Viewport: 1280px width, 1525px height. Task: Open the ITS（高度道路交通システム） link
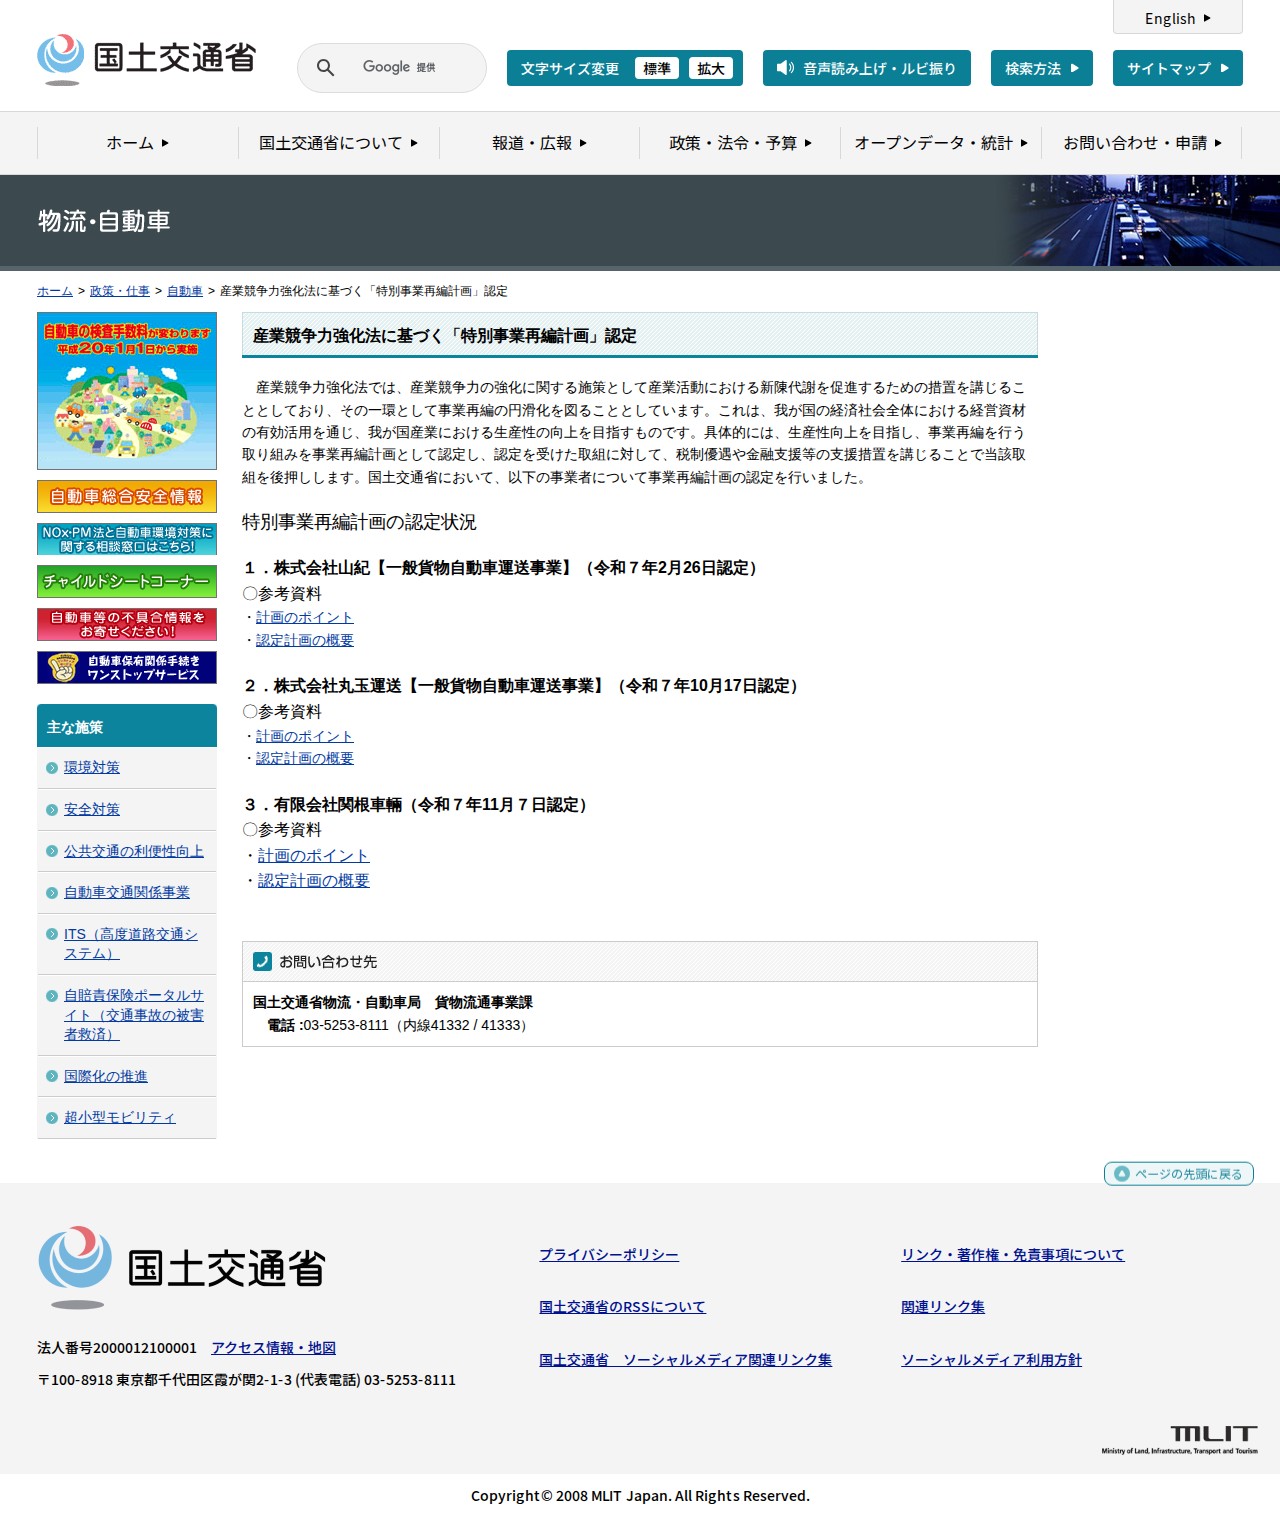131,944
